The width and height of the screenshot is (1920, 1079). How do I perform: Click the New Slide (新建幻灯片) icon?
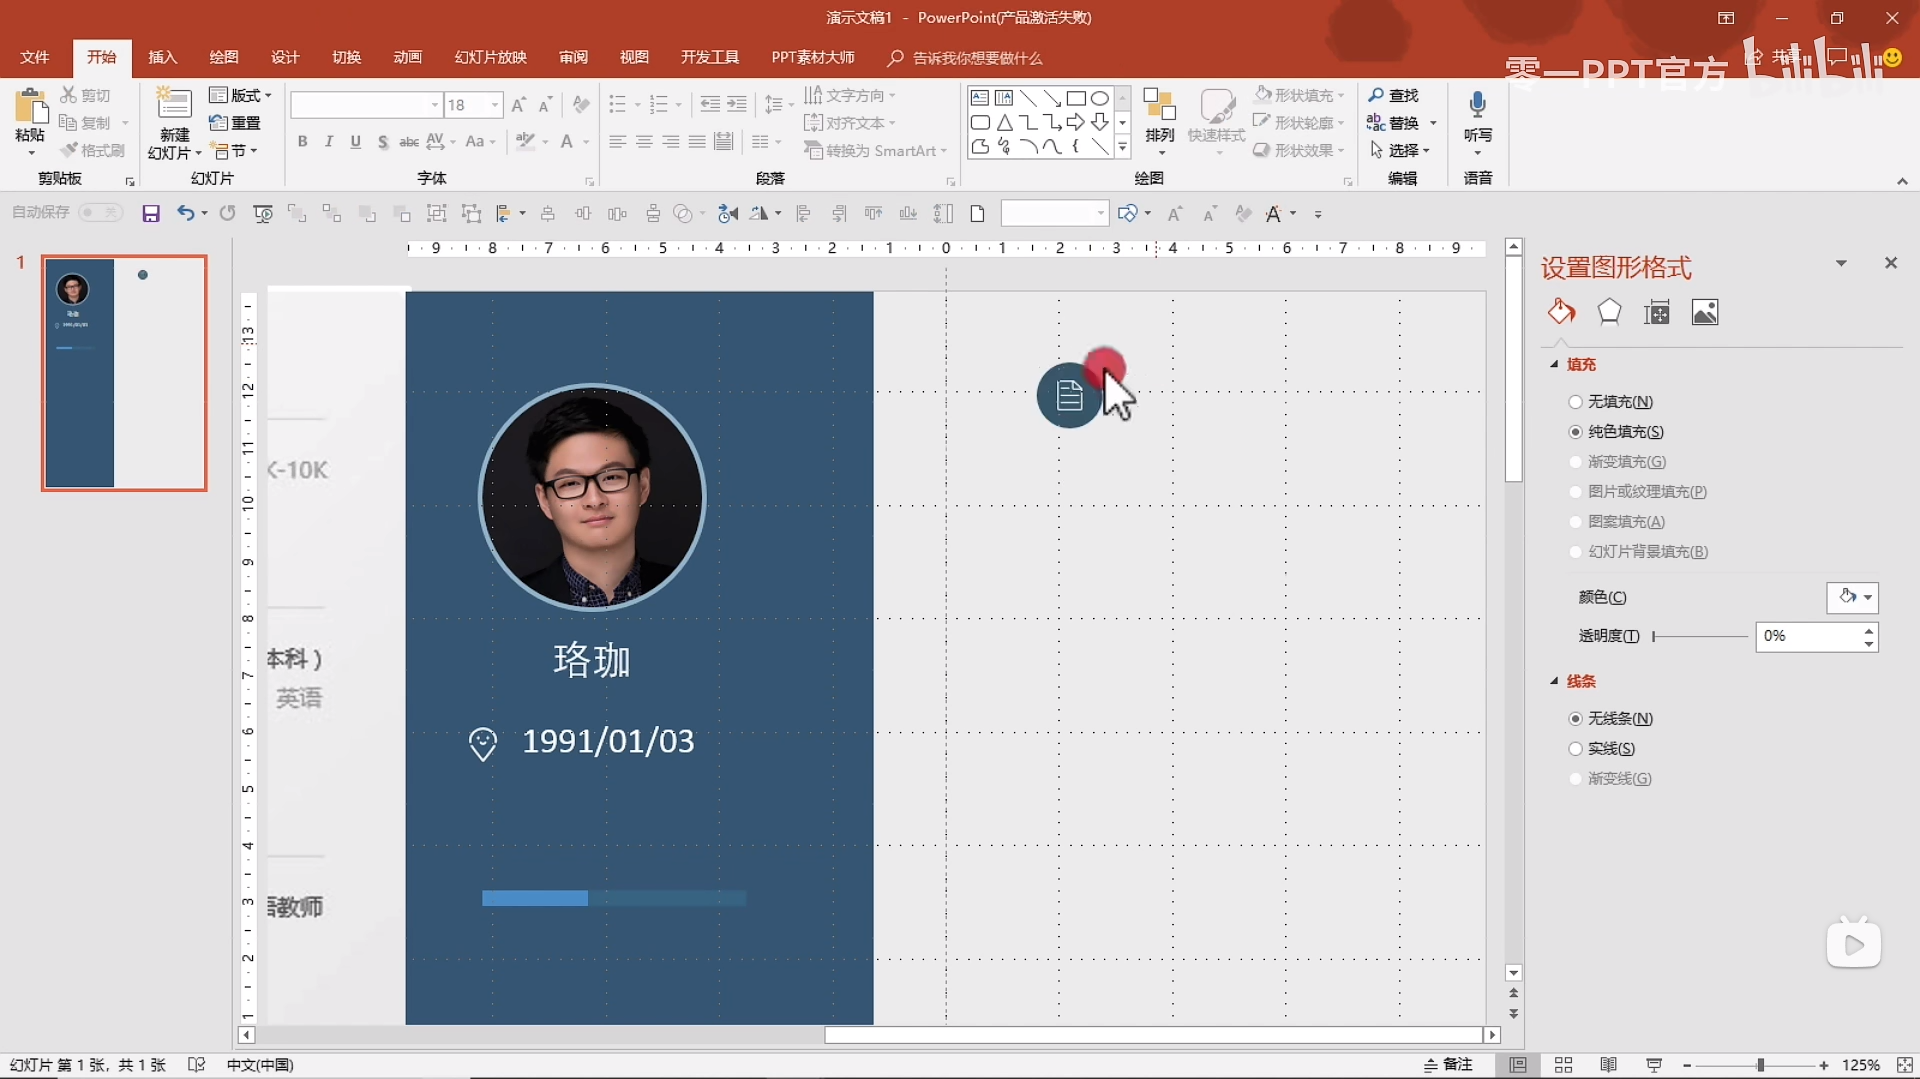(174, 105)
